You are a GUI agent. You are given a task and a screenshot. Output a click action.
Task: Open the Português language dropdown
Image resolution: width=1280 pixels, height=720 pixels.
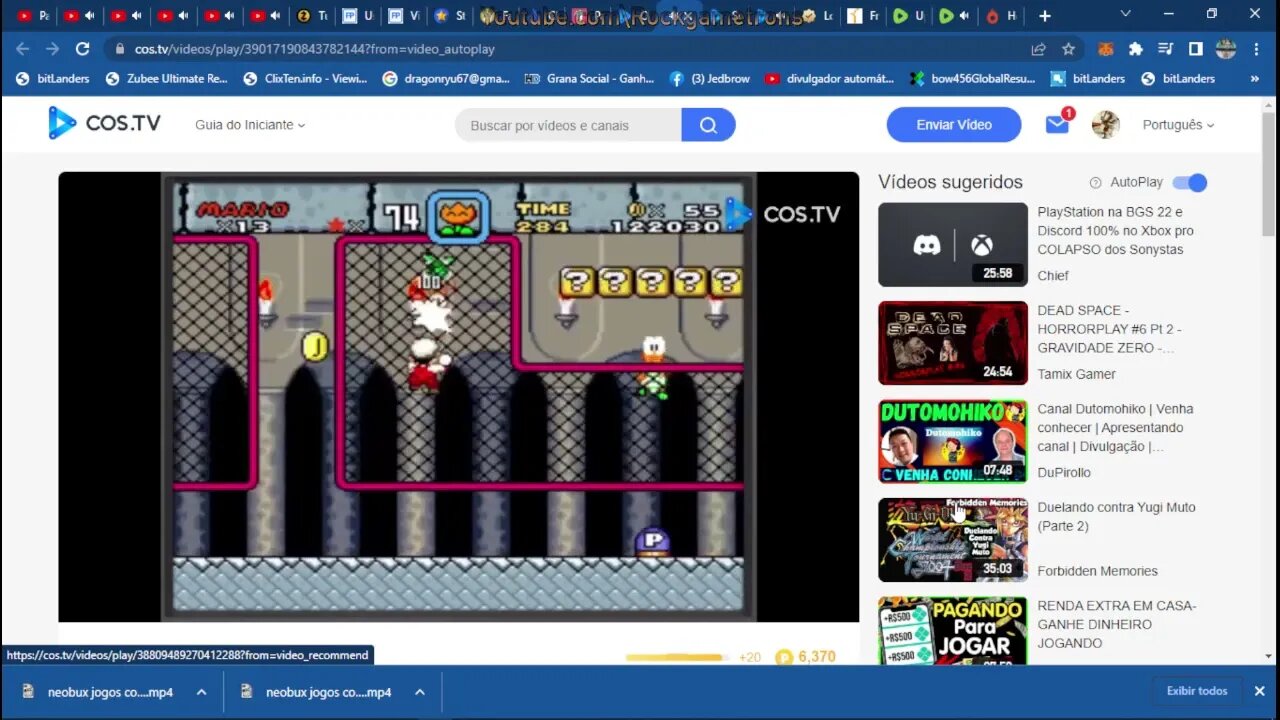tap(1178, 125)
